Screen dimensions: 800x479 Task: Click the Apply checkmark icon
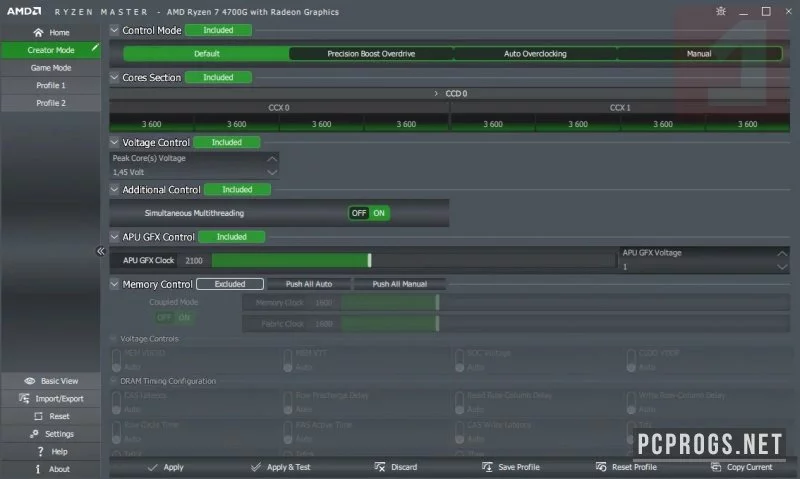click(x=152, y=467)
